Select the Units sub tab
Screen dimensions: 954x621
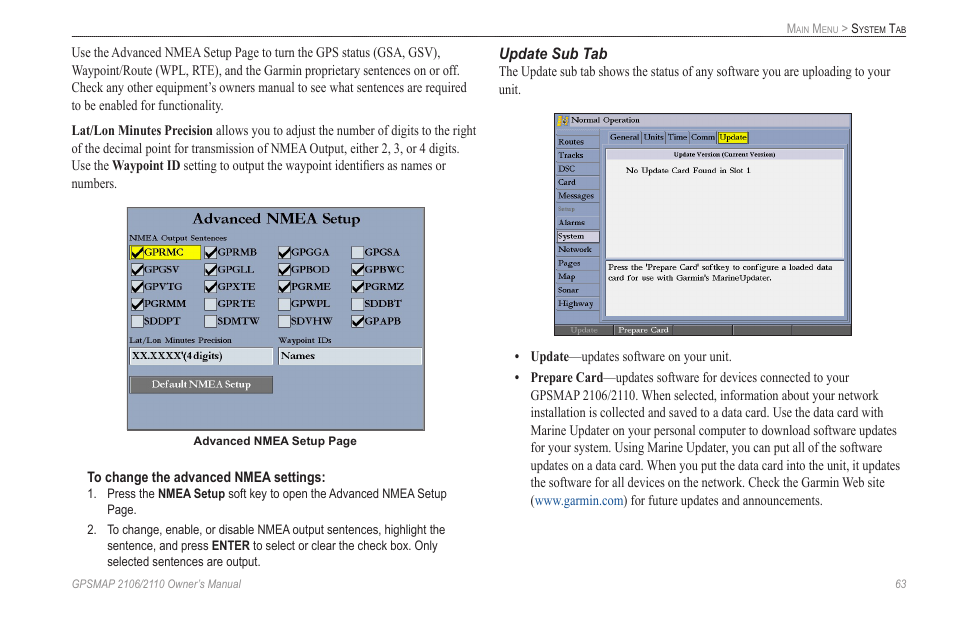[x=653, y=137]
